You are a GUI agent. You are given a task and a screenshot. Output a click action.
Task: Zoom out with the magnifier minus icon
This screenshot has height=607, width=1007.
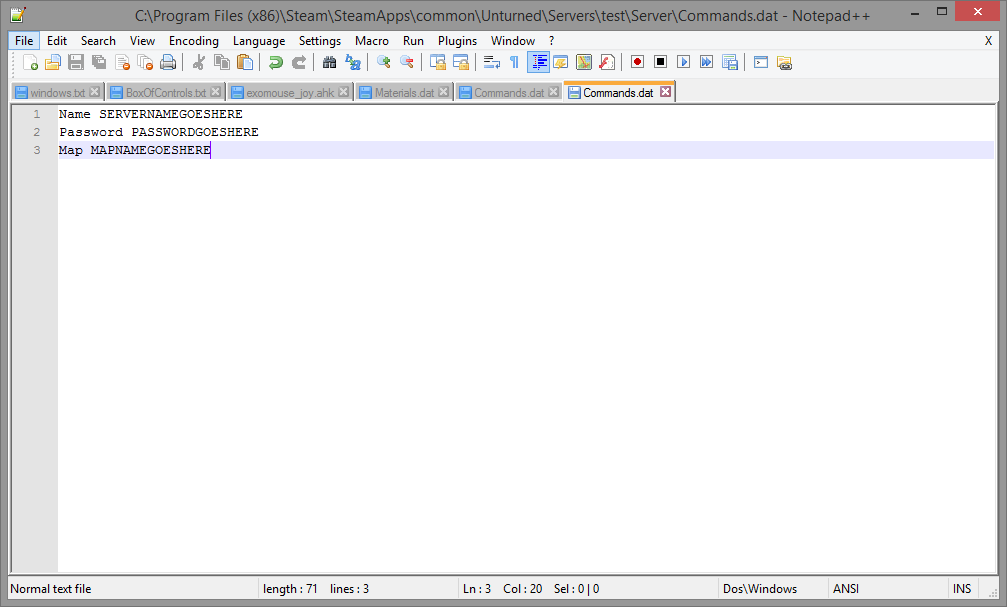point(407,62)
